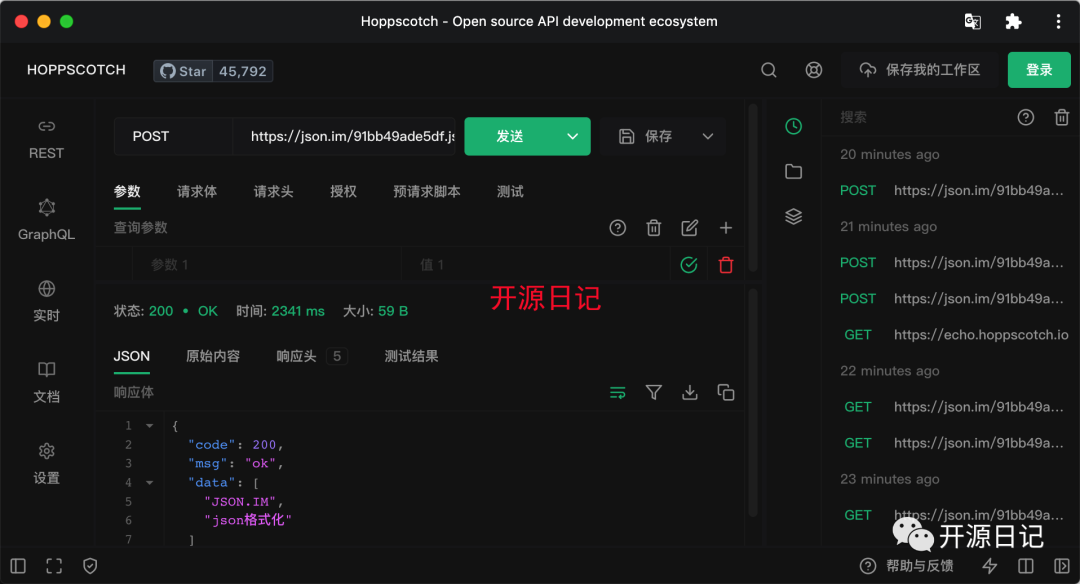
Task: Click 保存我的工作区 button
Action: point(920,70)
